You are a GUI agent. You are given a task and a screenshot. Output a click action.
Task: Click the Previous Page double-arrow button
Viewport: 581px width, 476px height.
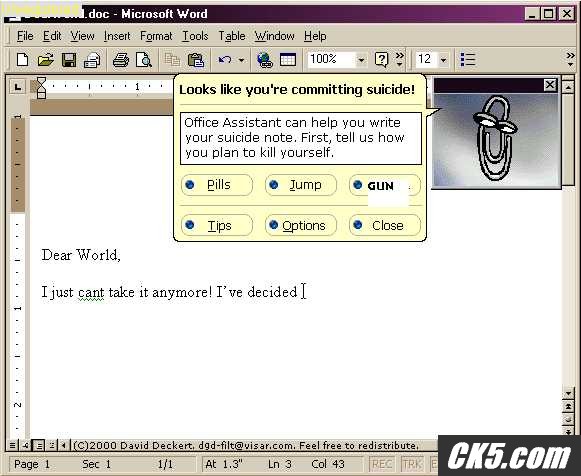(x=568, y=407)
